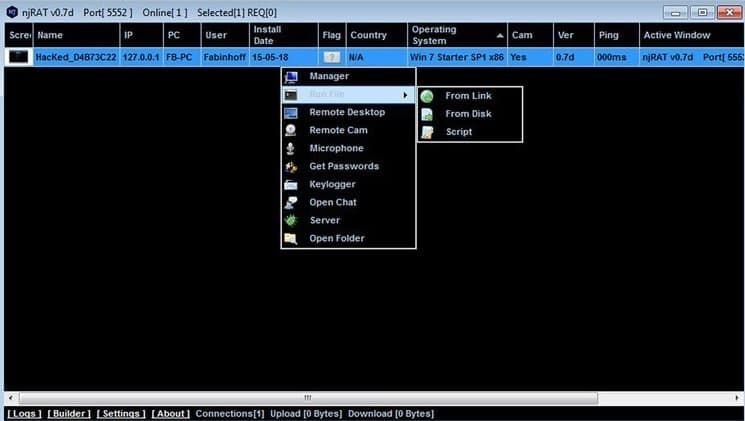Click the Run File terminal icon

291,95
